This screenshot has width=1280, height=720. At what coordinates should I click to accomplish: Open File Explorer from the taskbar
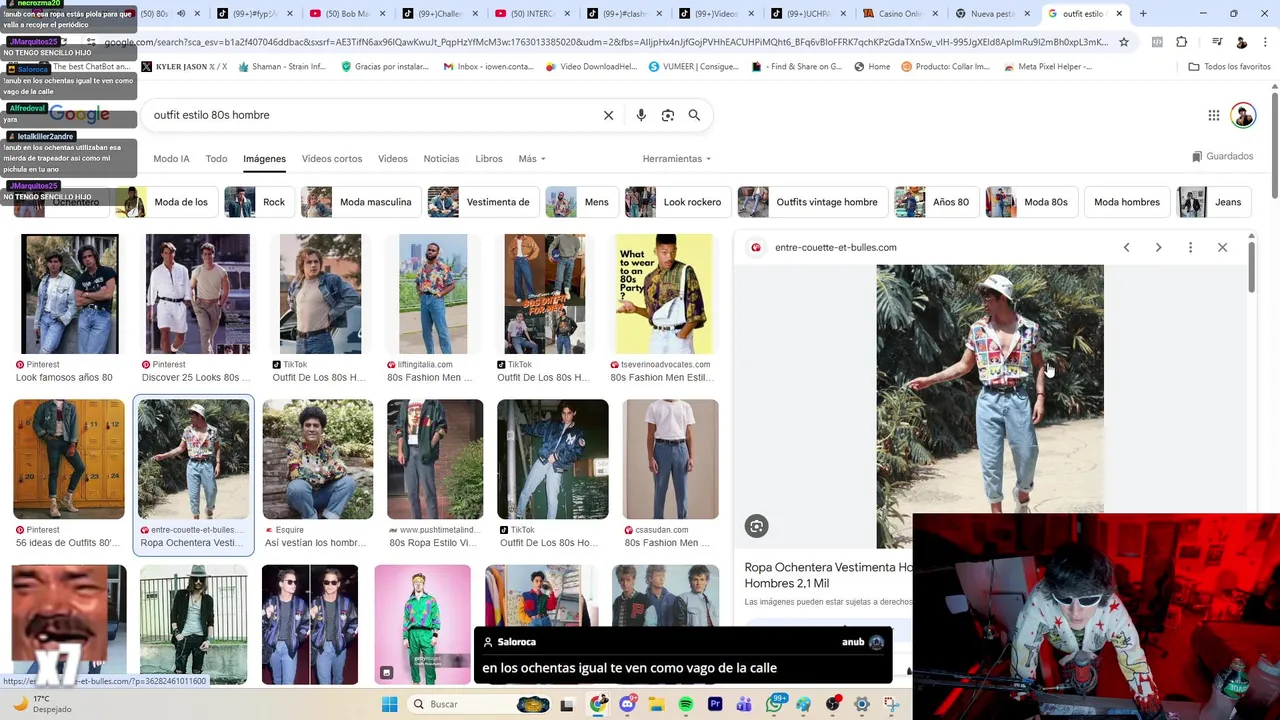[657, 704]
